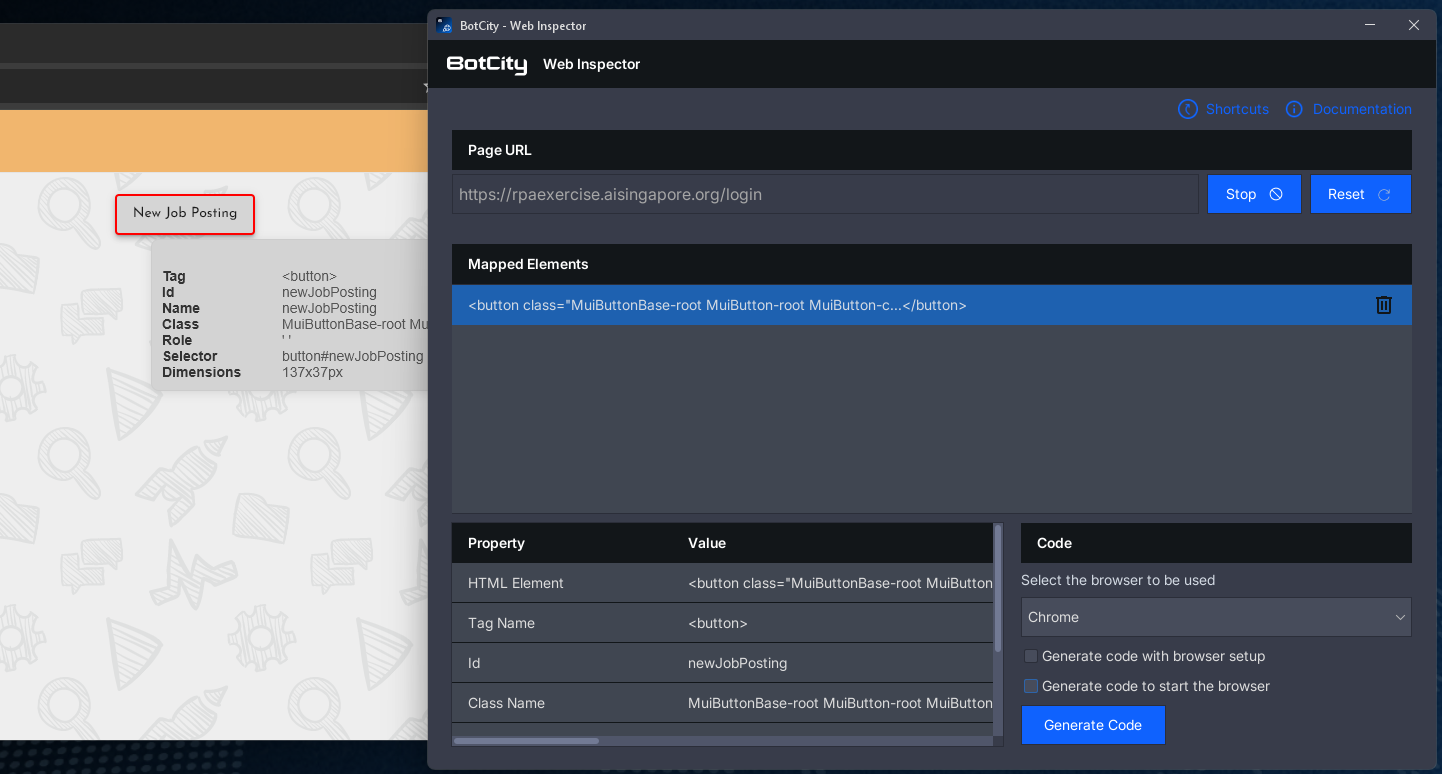Minimize the Web Inspector window

[1367, 26]
